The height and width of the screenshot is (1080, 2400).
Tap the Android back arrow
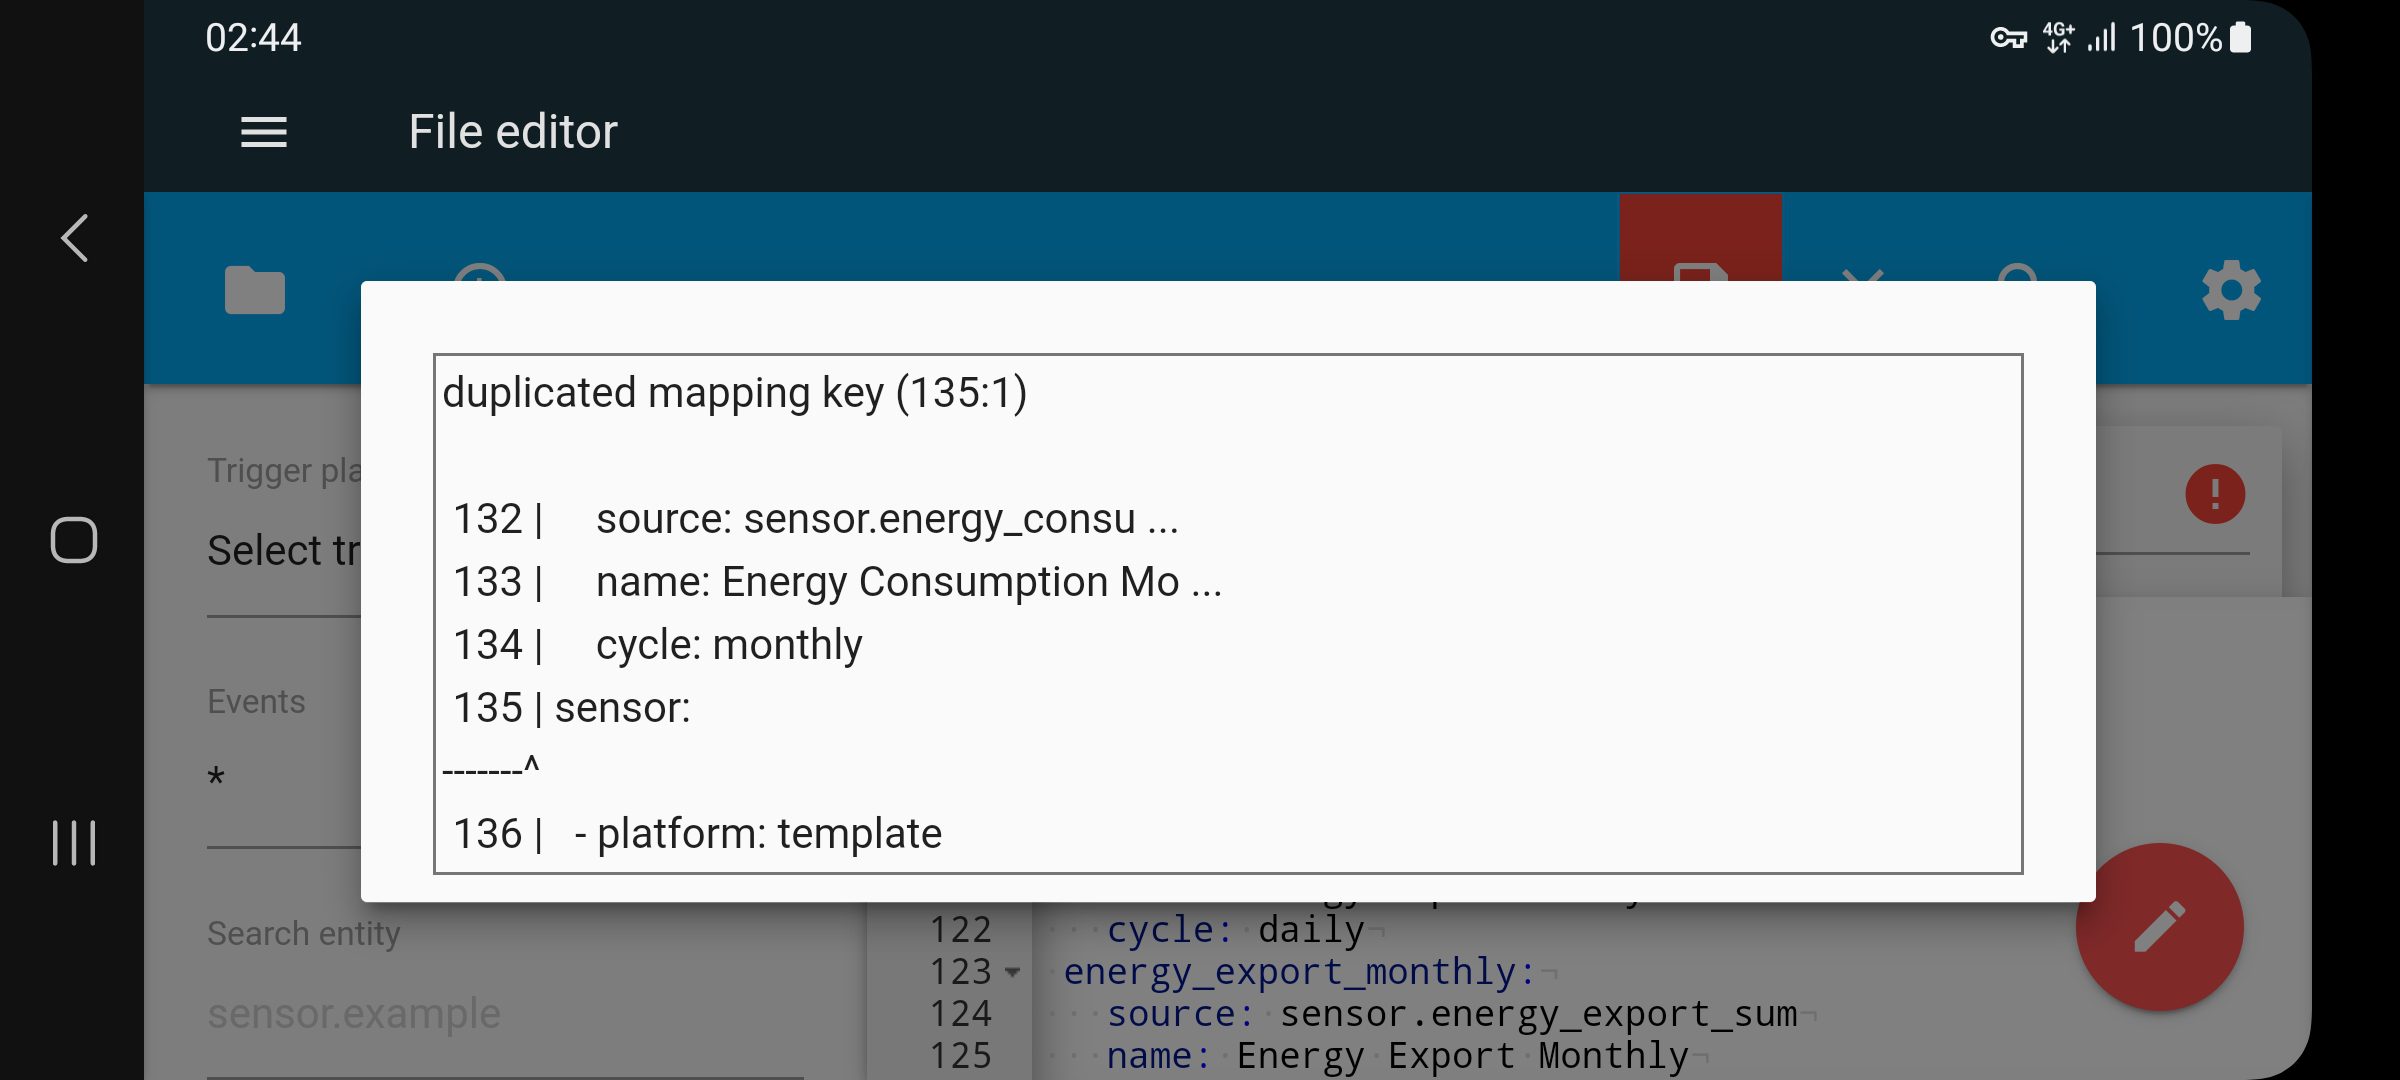point(75,238)
